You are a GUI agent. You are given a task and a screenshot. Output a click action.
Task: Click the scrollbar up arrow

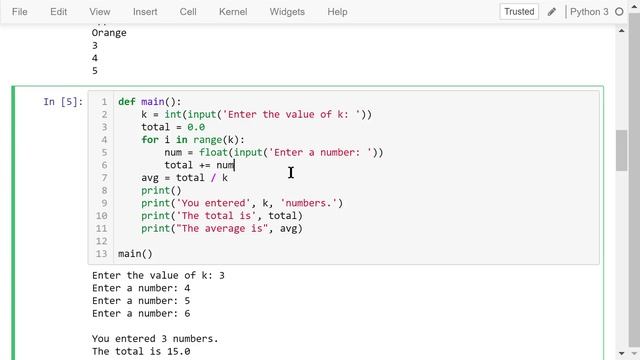click(621, 31)
